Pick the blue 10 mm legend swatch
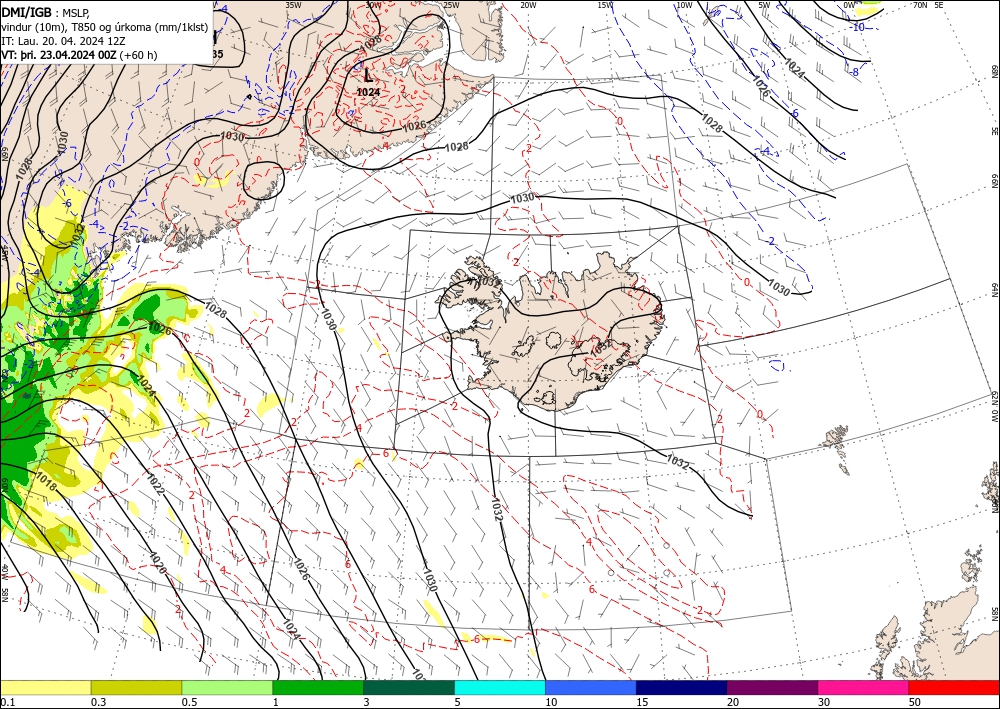 click(591, 687)
